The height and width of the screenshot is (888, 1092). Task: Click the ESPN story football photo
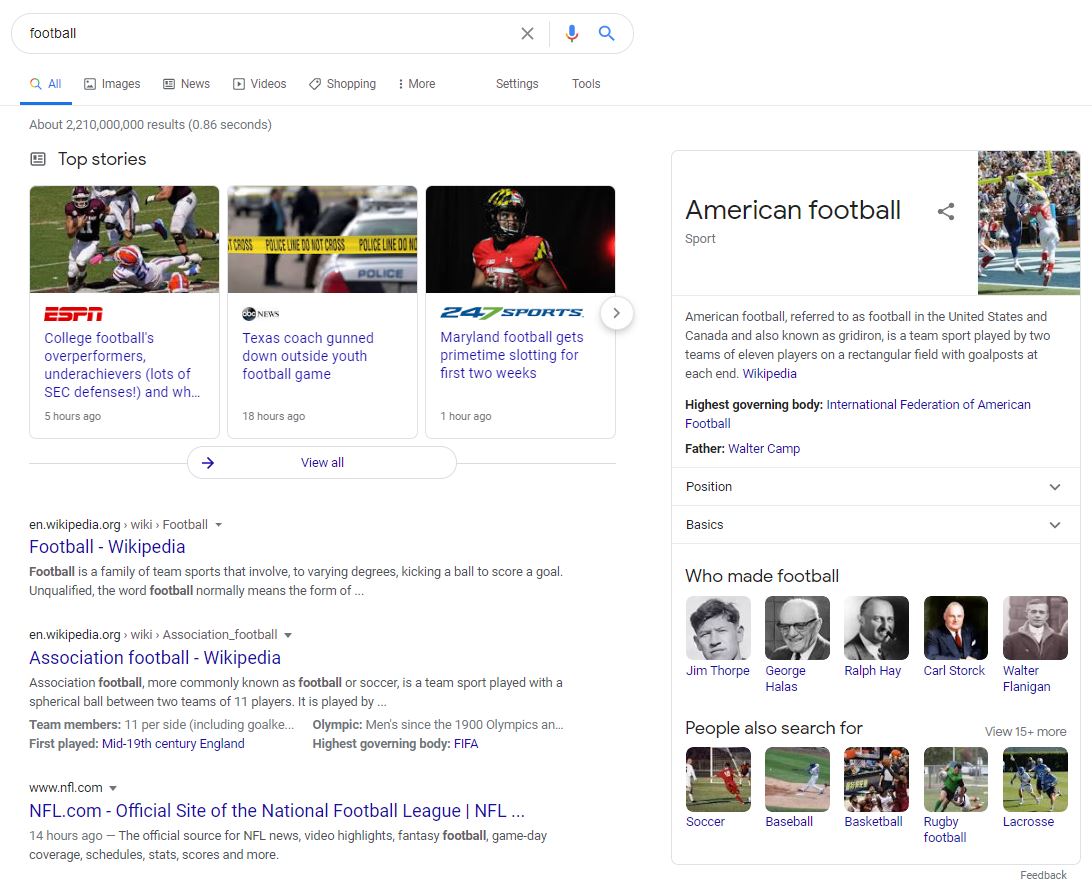click(125, 240)
